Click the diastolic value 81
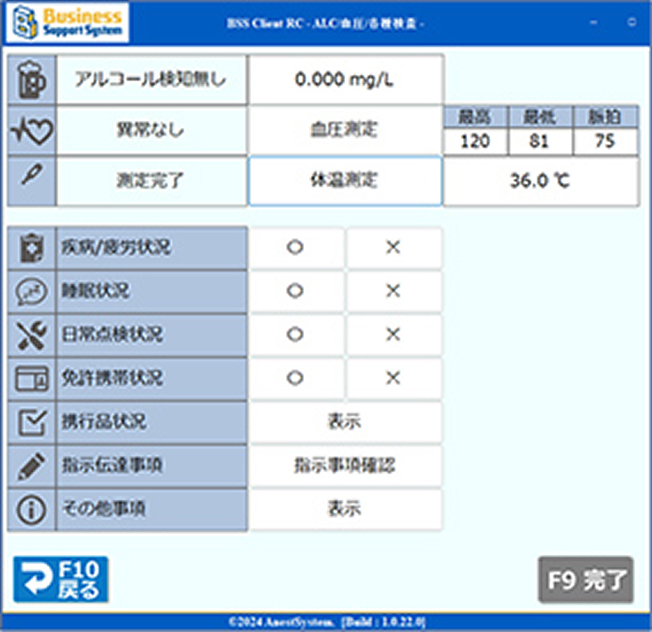Viewport: 652px width, 632px height. [x=540, y=141]
